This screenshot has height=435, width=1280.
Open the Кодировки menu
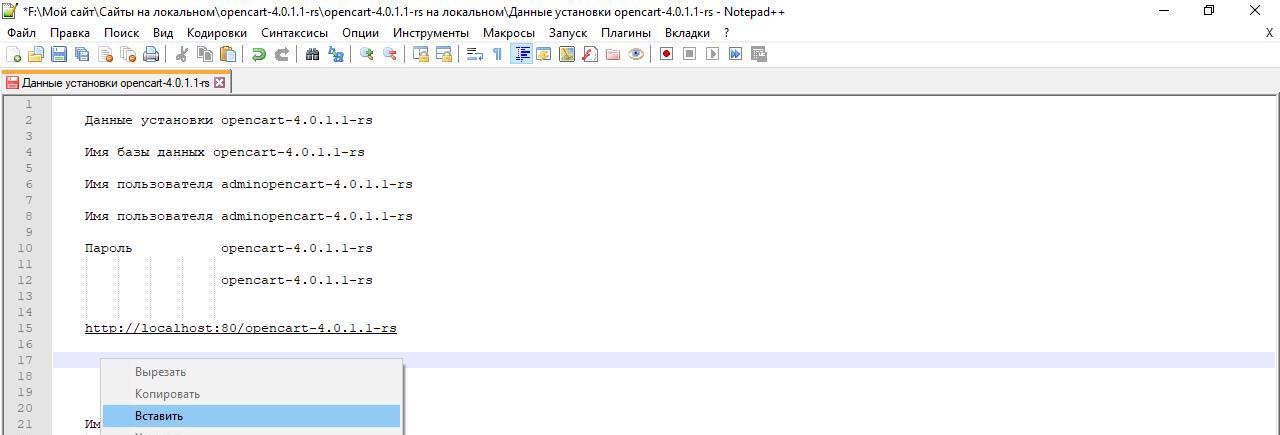[216, 32]
